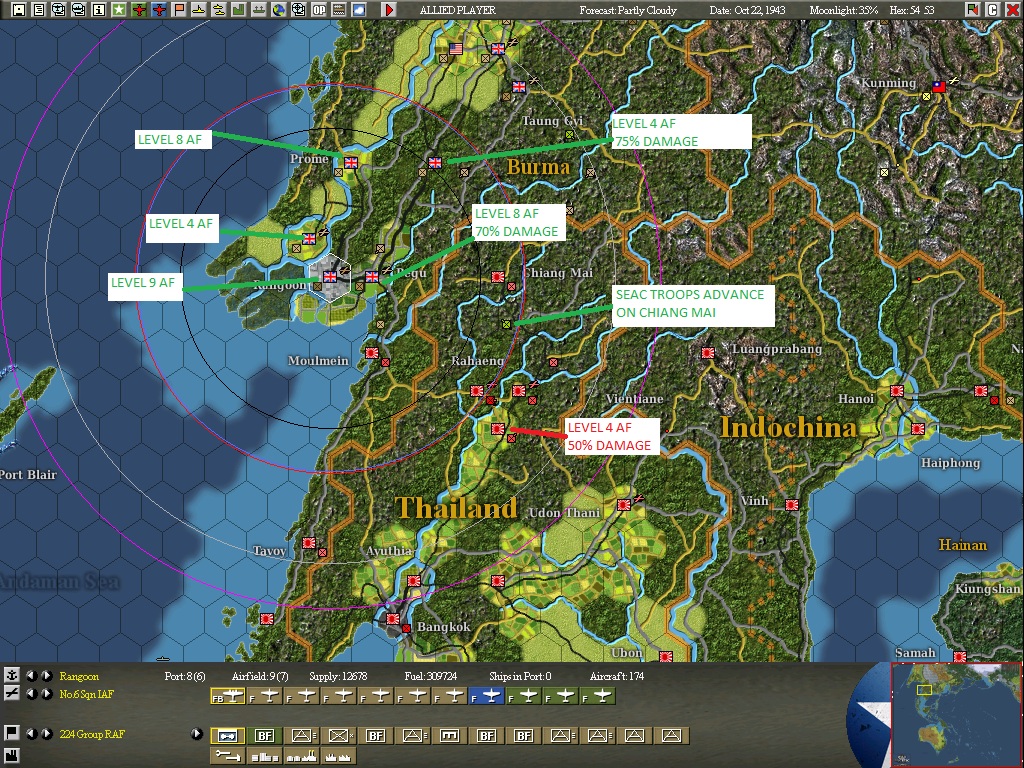Viewport: 1024px width, 768px height.
Task: Select the engineer 'm' symbol unit icon
Action: point(449,736)
